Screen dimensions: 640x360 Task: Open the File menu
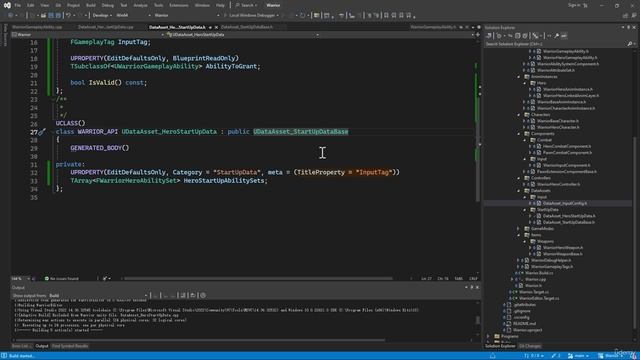[x=18, y=5]
